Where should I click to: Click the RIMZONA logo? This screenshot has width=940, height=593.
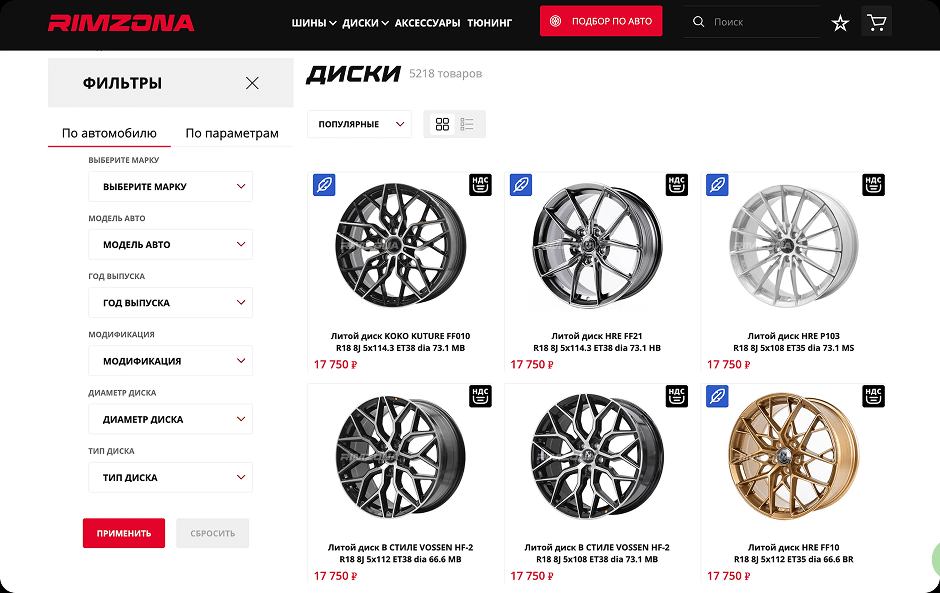pos(121,22)
